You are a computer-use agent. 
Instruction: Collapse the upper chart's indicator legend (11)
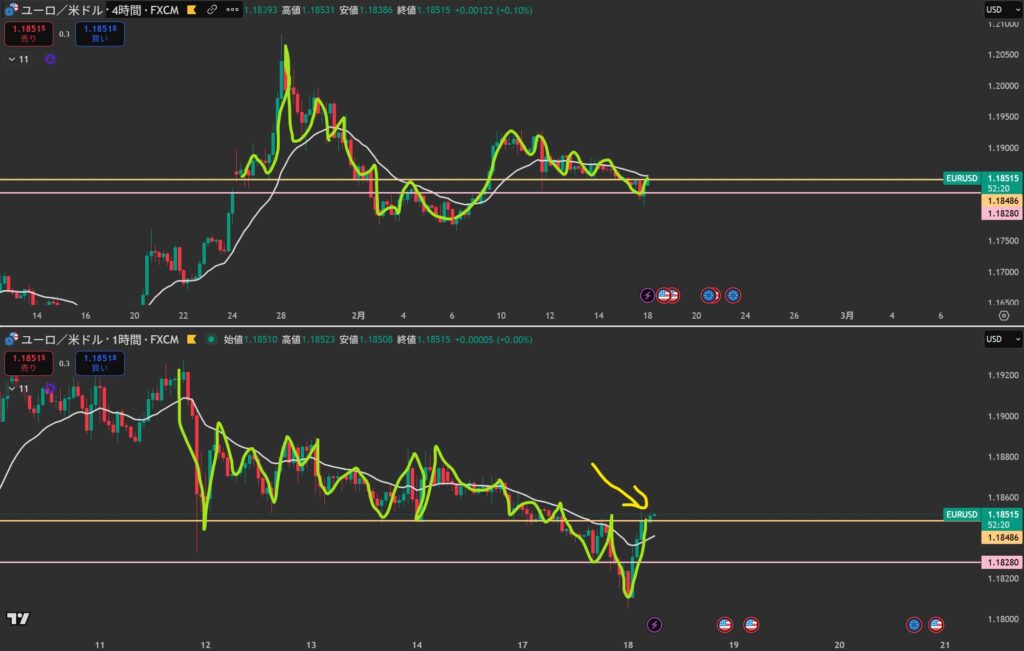(x=19, y=60)
